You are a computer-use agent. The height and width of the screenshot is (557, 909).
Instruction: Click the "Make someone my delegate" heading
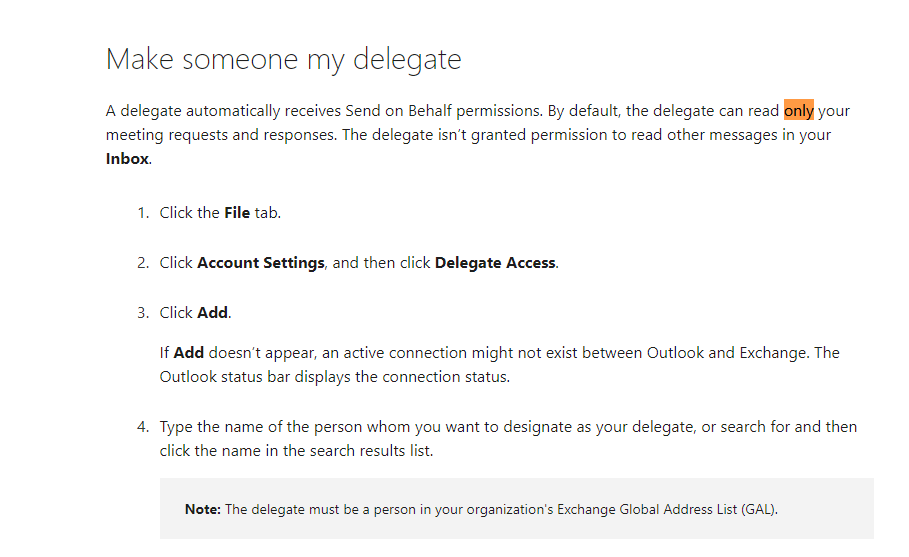pyautogui.click(x=283, y=59)
